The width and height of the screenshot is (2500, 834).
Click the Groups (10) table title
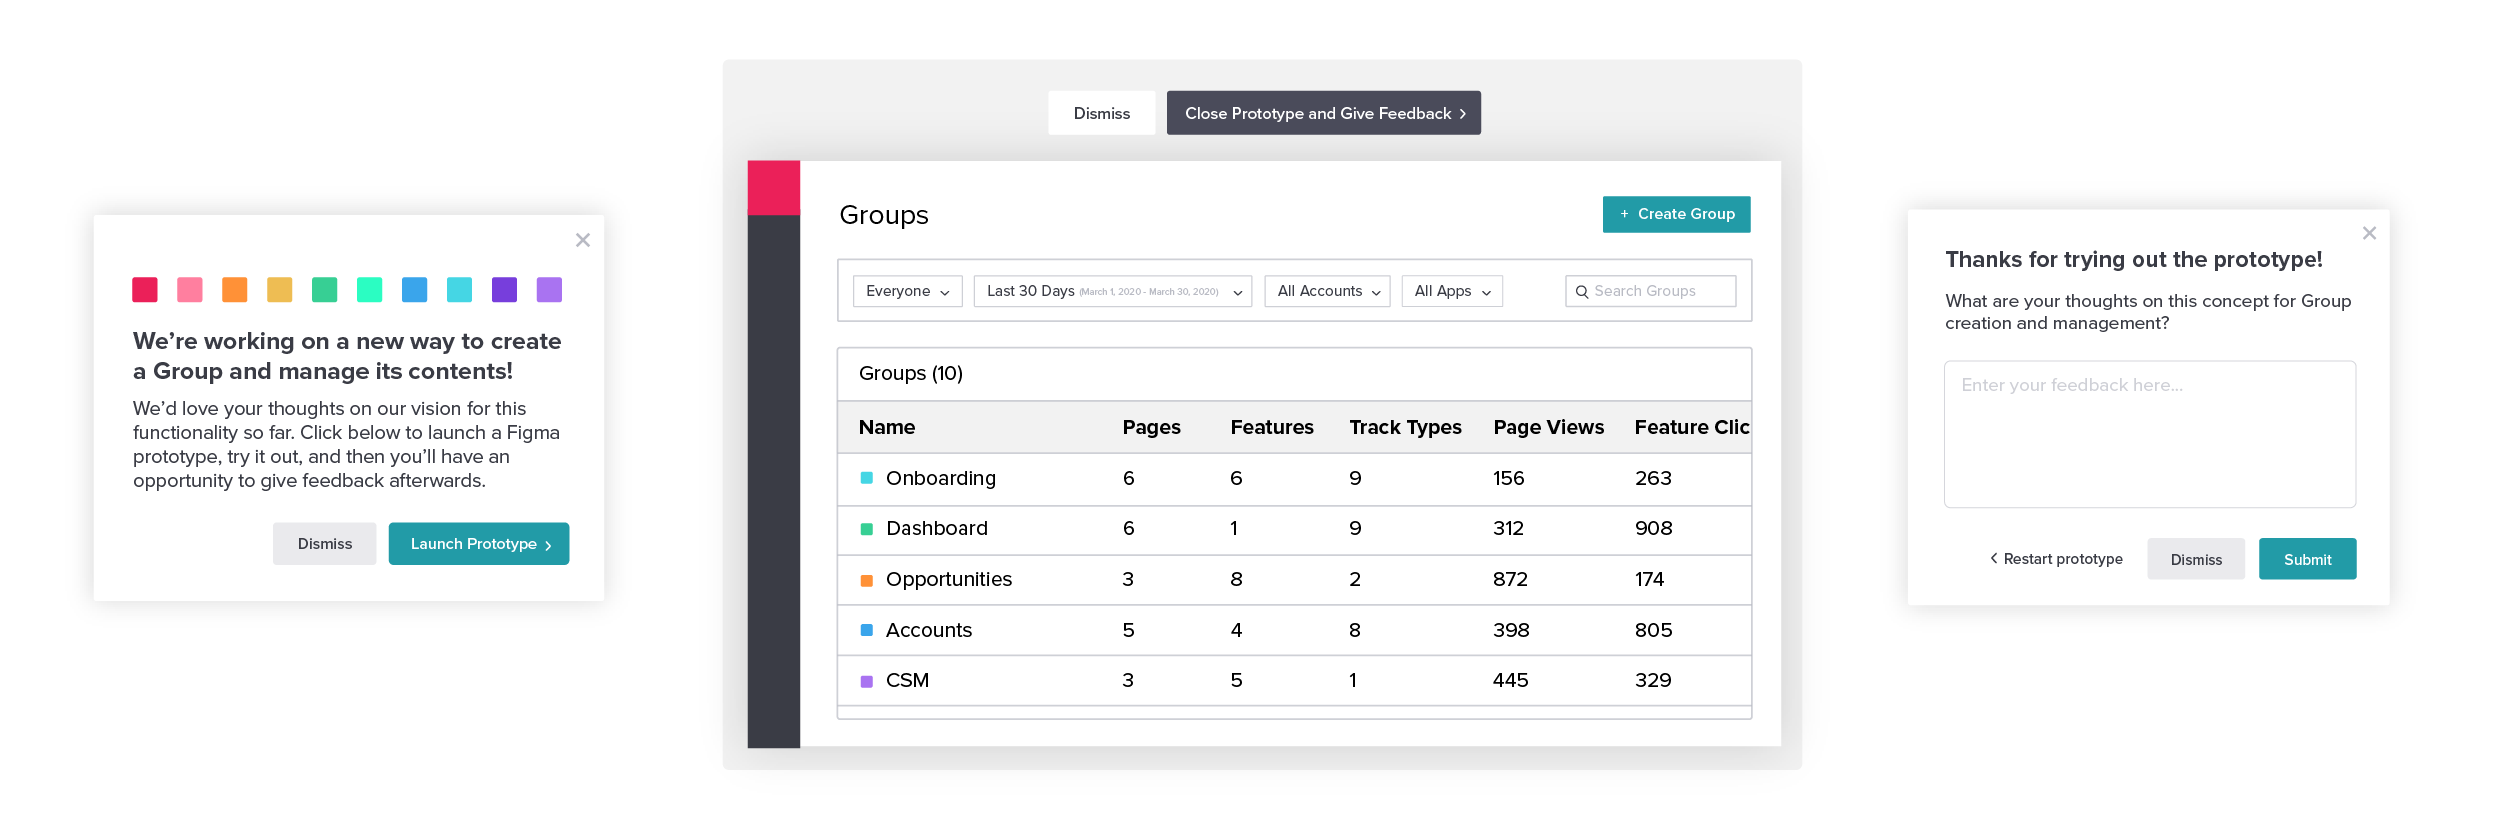click(911, 373)
